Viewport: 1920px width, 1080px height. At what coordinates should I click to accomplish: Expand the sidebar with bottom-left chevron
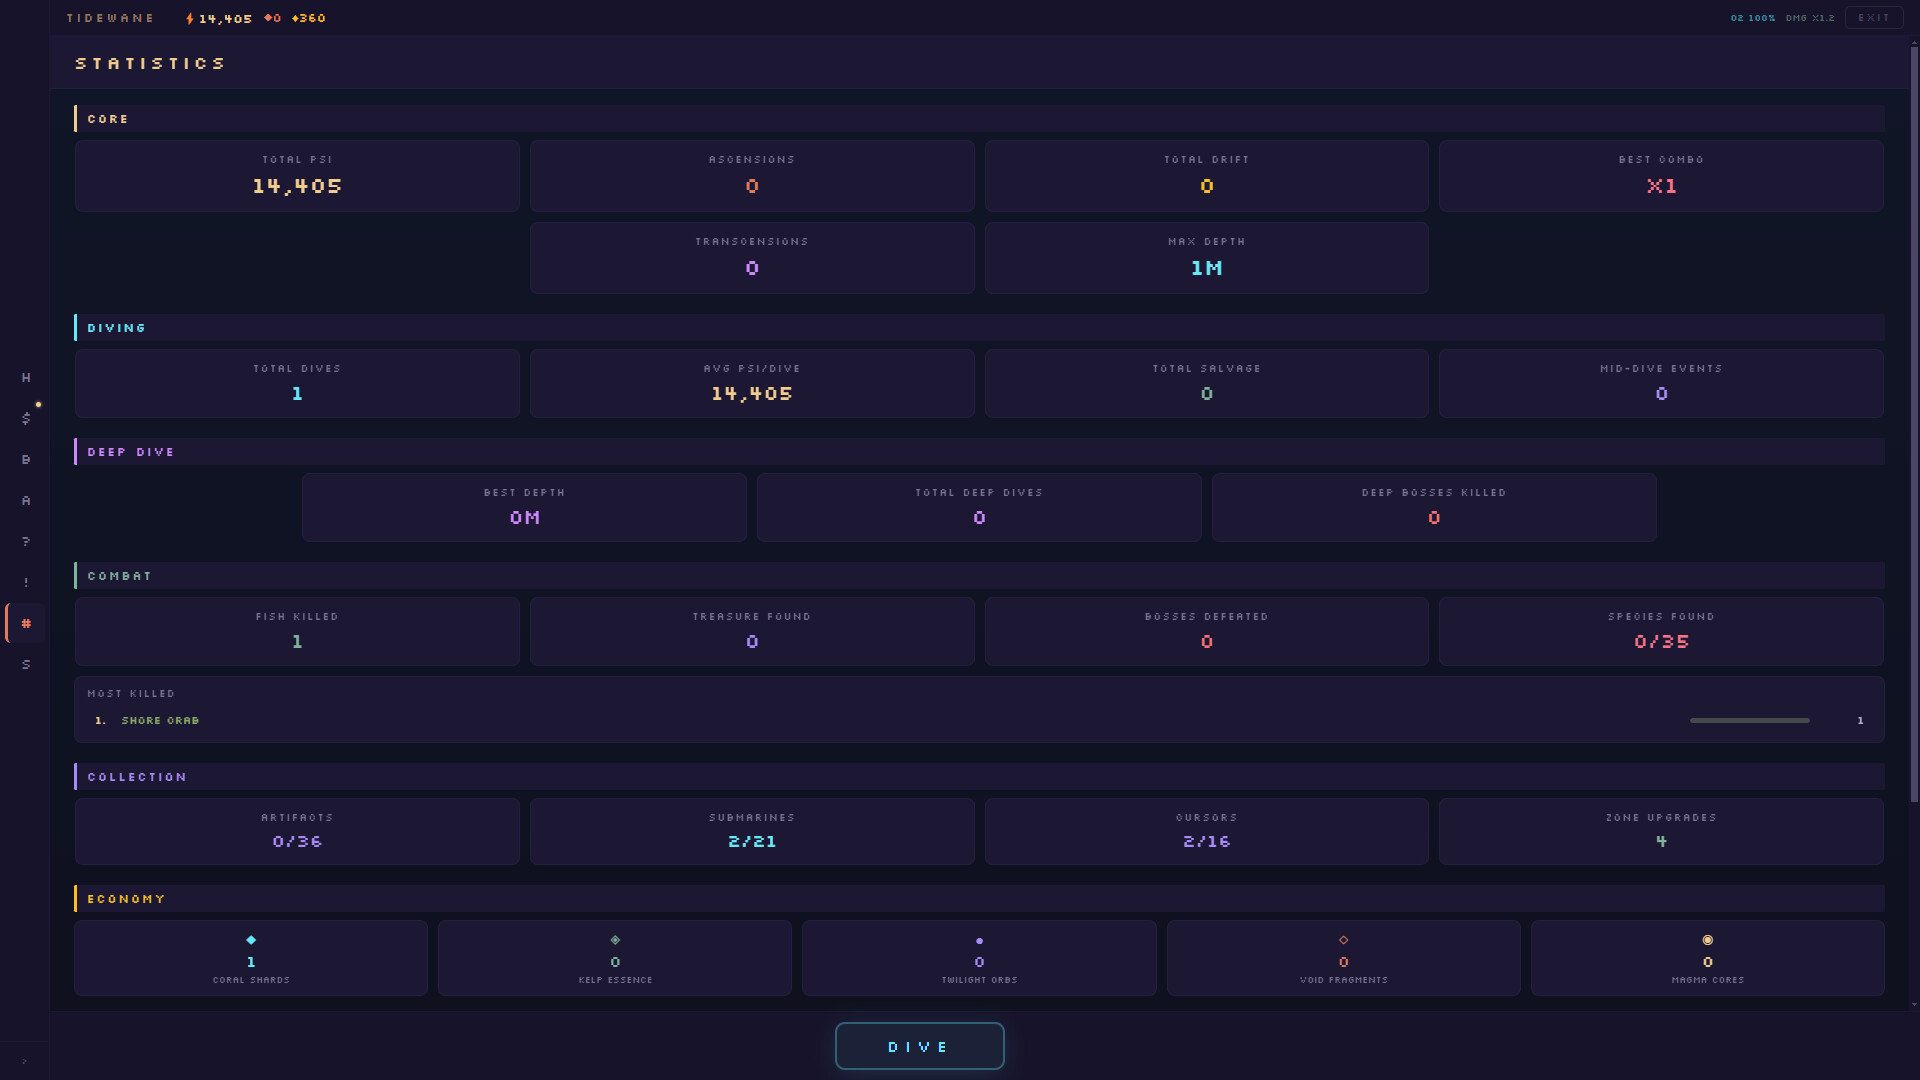[x=24, y=1061]
